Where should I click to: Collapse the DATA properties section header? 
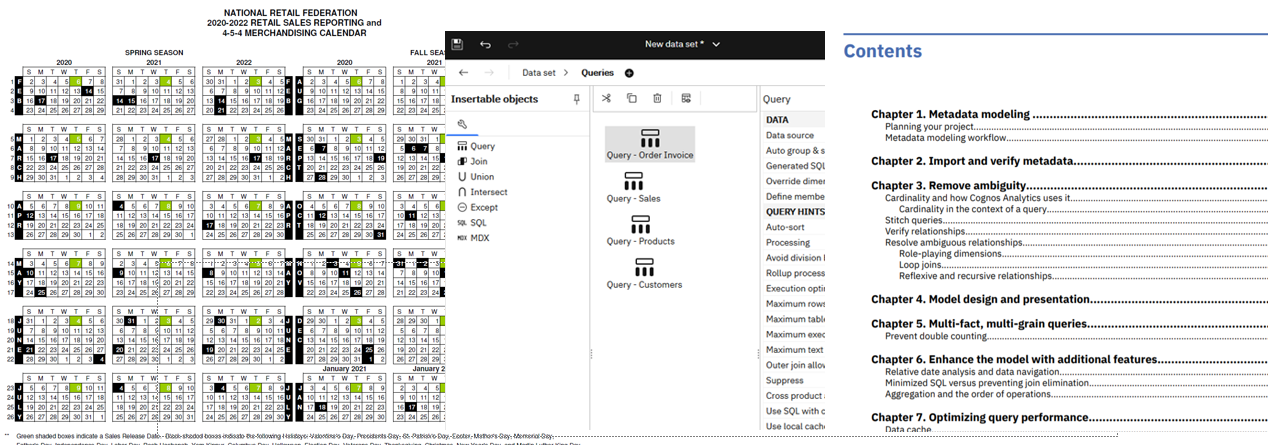777,120
